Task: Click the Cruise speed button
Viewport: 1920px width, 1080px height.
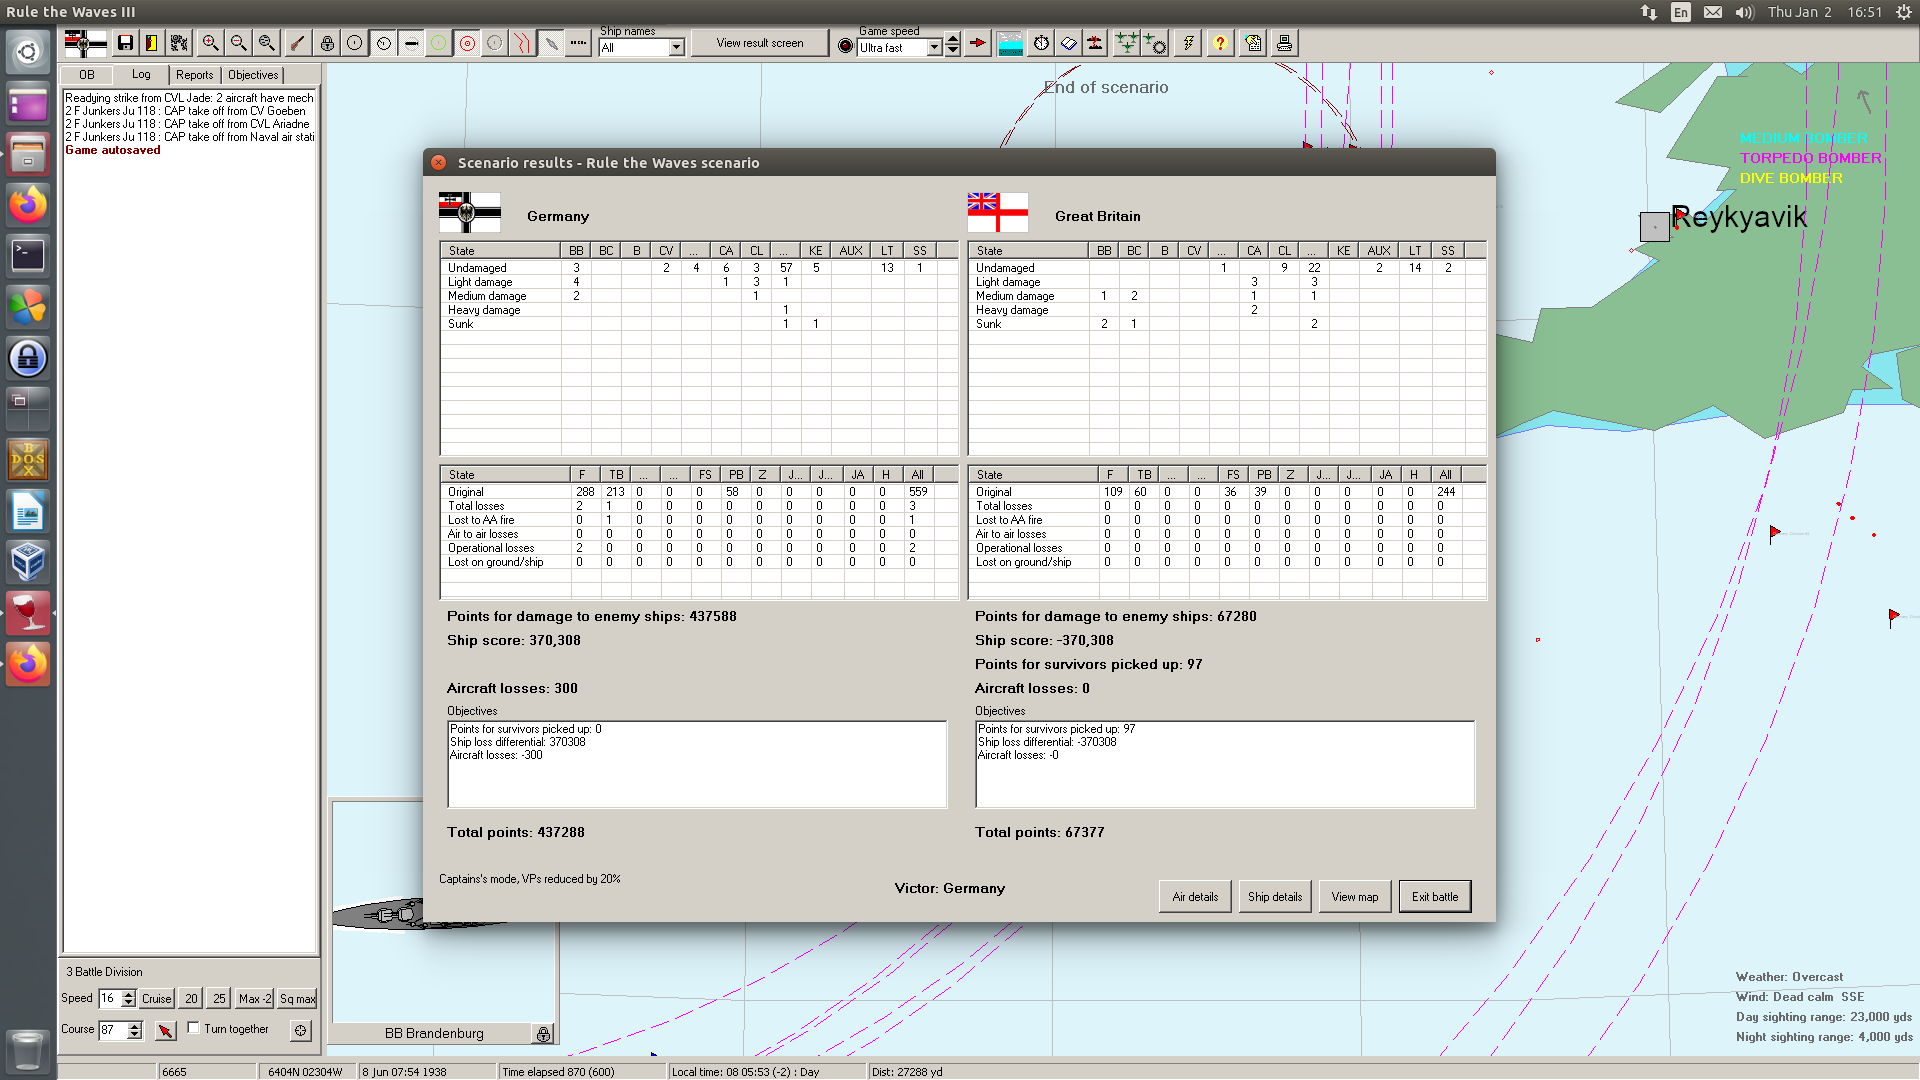Action: coord(156,998)
